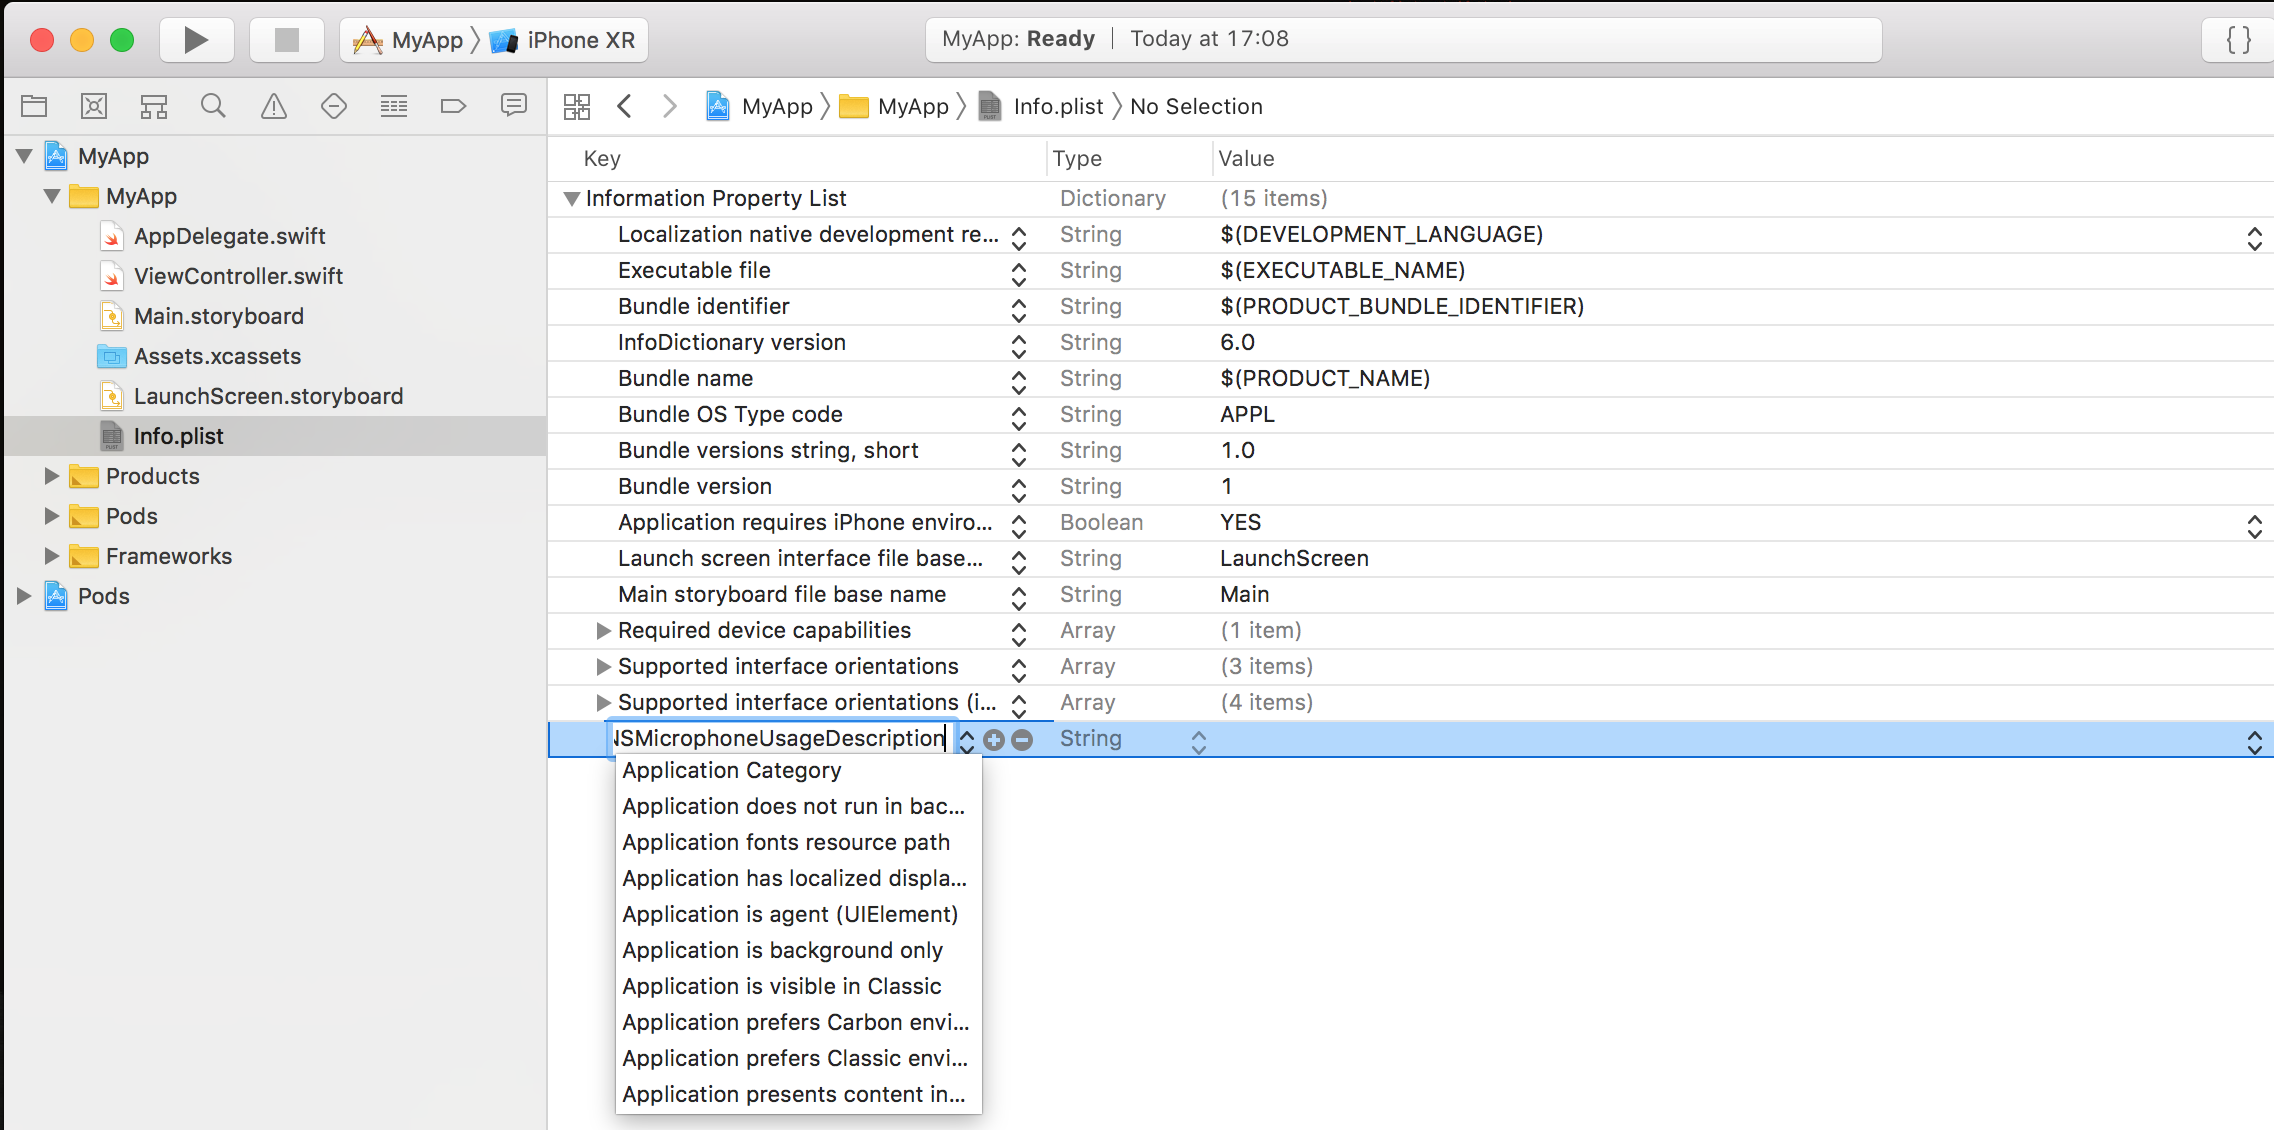Collapse Information Property List row
This screenshot has height=1130, width=2274.
pos(572,198)
